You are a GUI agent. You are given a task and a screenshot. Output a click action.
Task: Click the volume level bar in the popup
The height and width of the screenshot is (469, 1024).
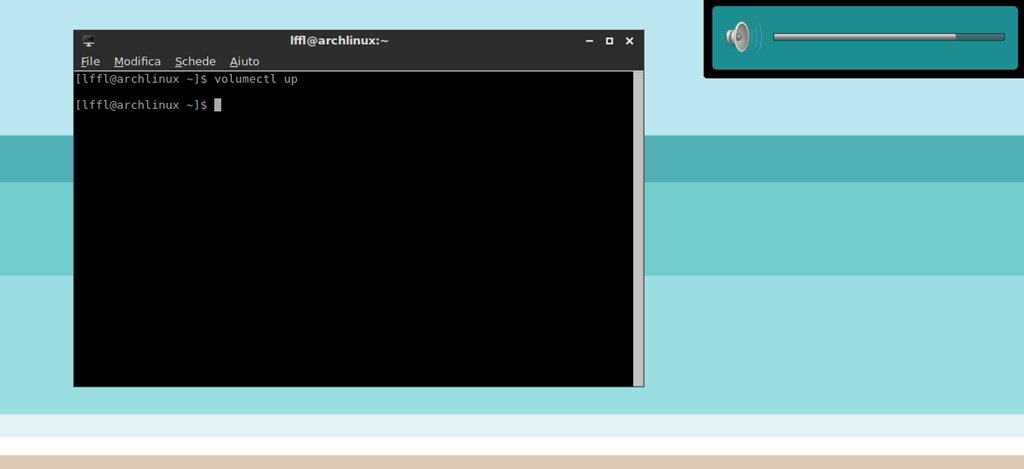[889, 37]
